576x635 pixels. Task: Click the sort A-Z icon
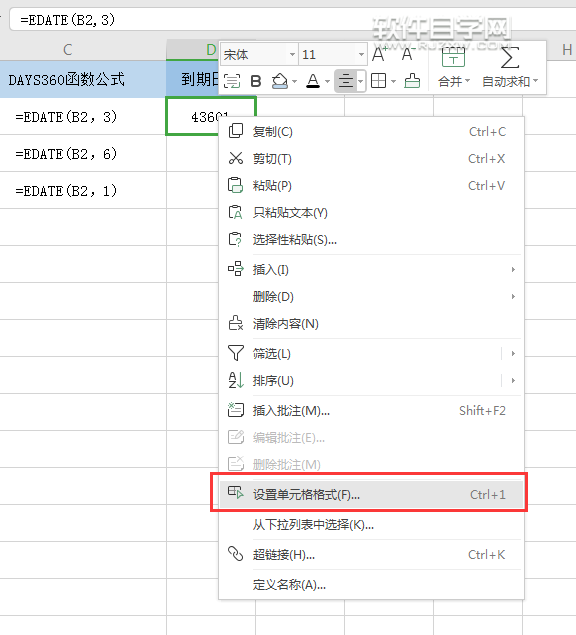(x=236, y=380)
